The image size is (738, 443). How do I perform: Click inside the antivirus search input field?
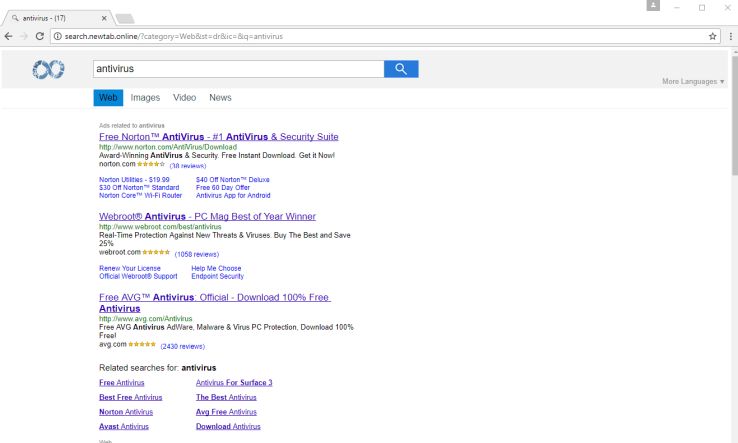239,69
